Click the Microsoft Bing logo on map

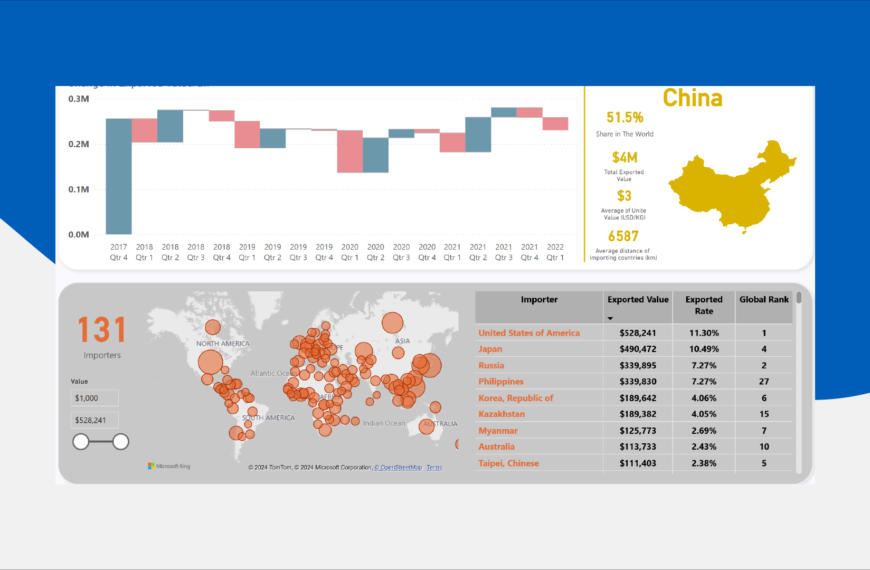(169, 466)
